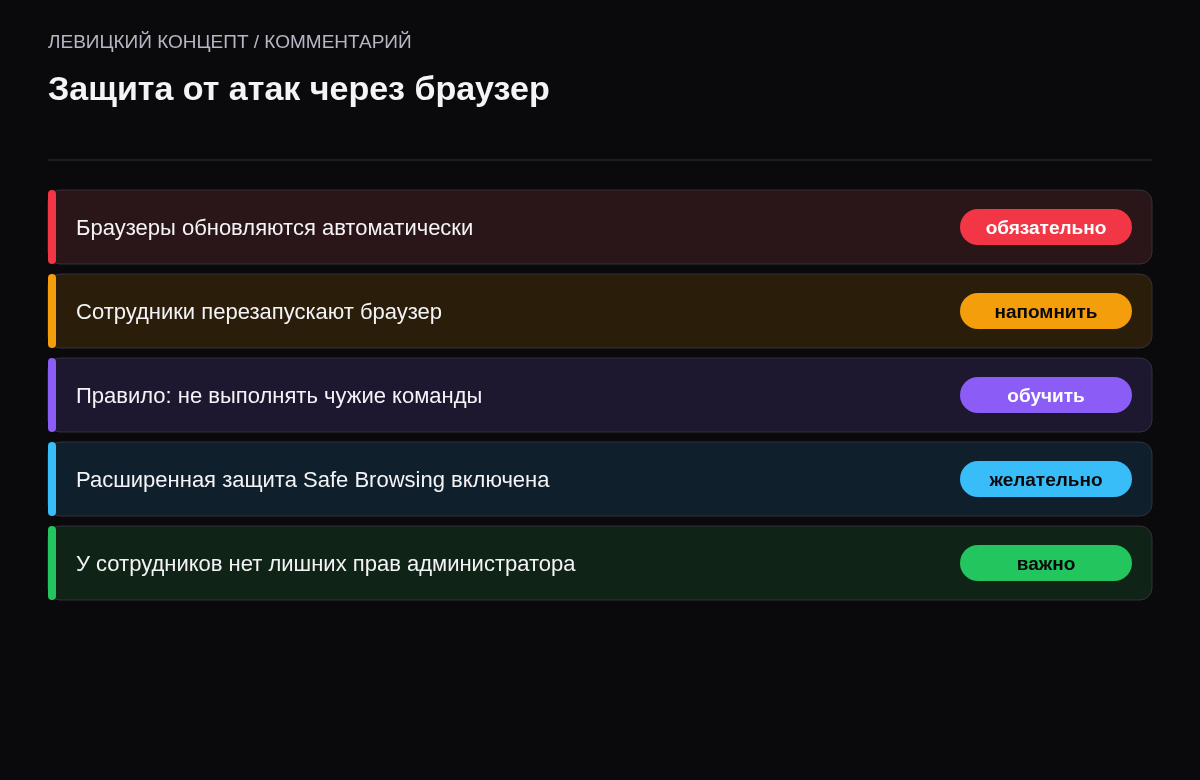The image size is (1200, 780).
Task: Click the orange 'напомнить' badge
Action: point(1046,311)
